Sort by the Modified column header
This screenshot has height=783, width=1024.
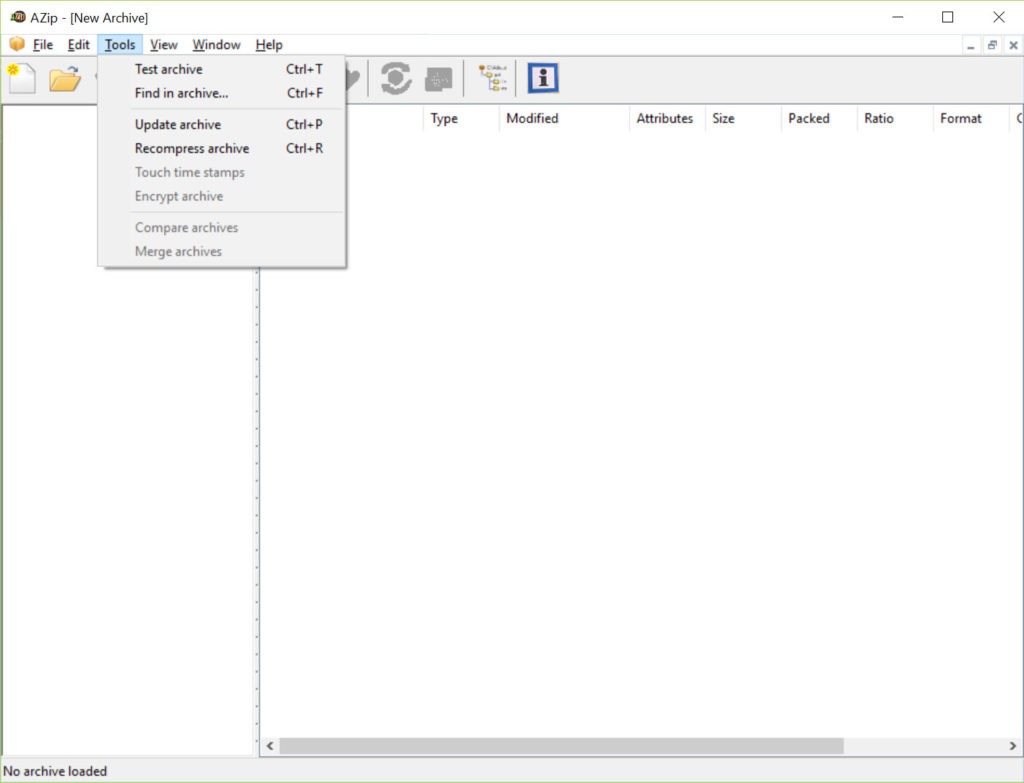pos(564,118)
